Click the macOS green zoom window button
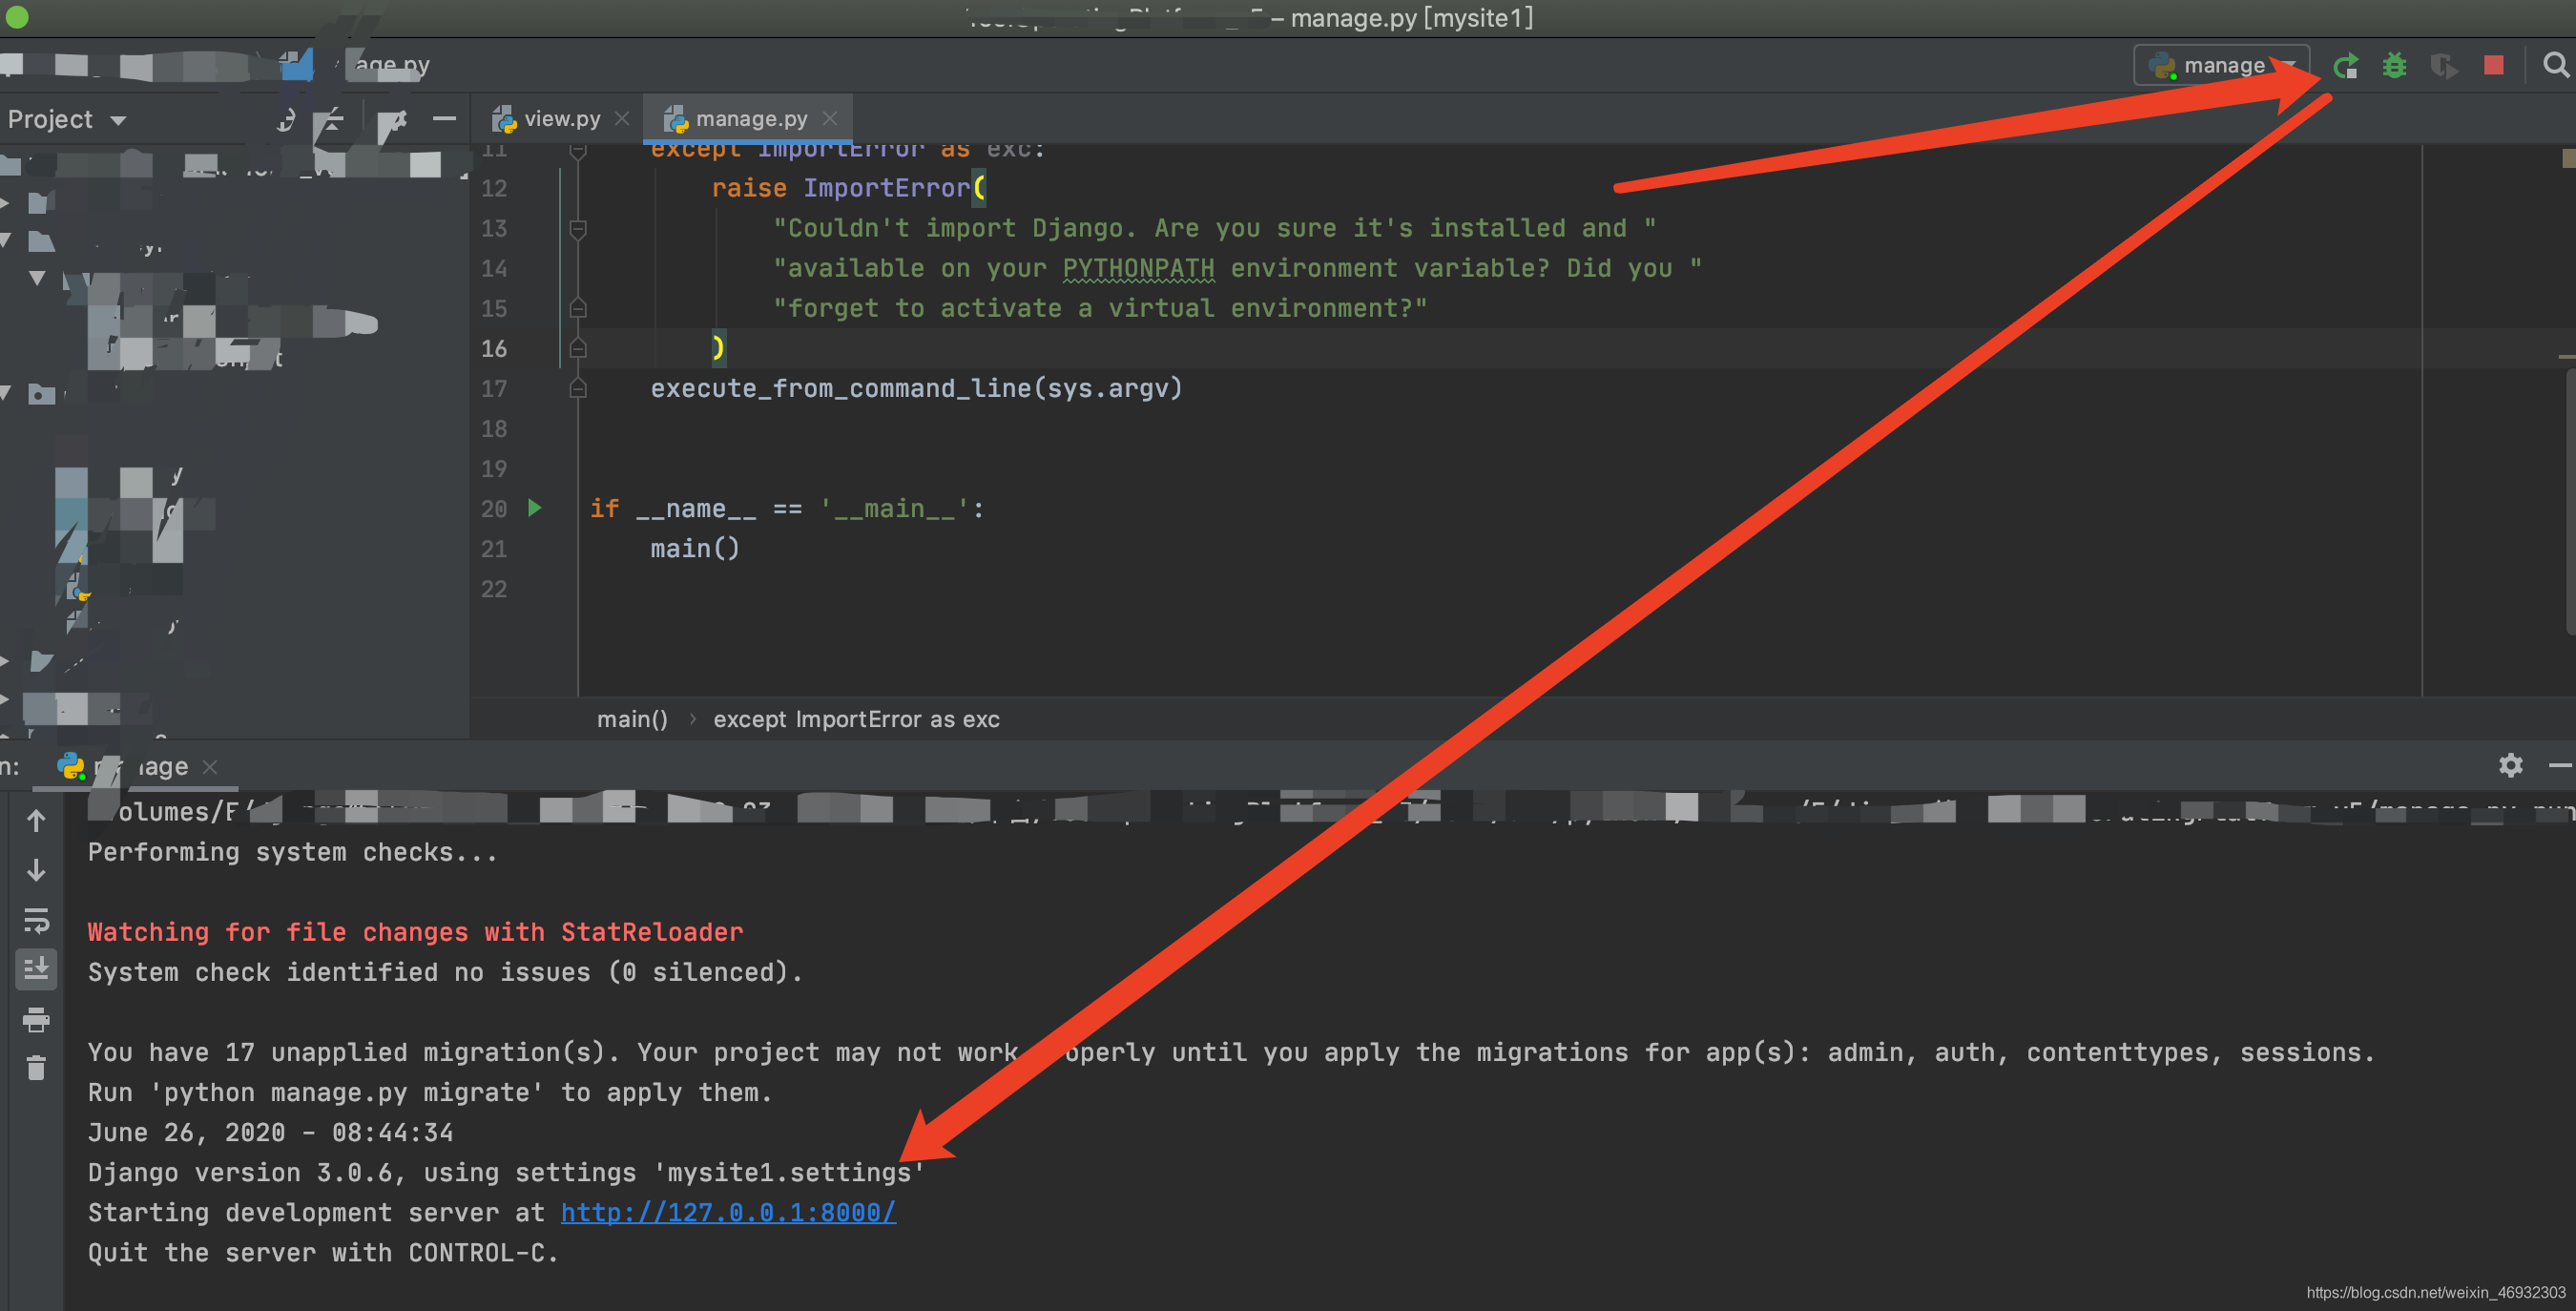 click(17, 16)
